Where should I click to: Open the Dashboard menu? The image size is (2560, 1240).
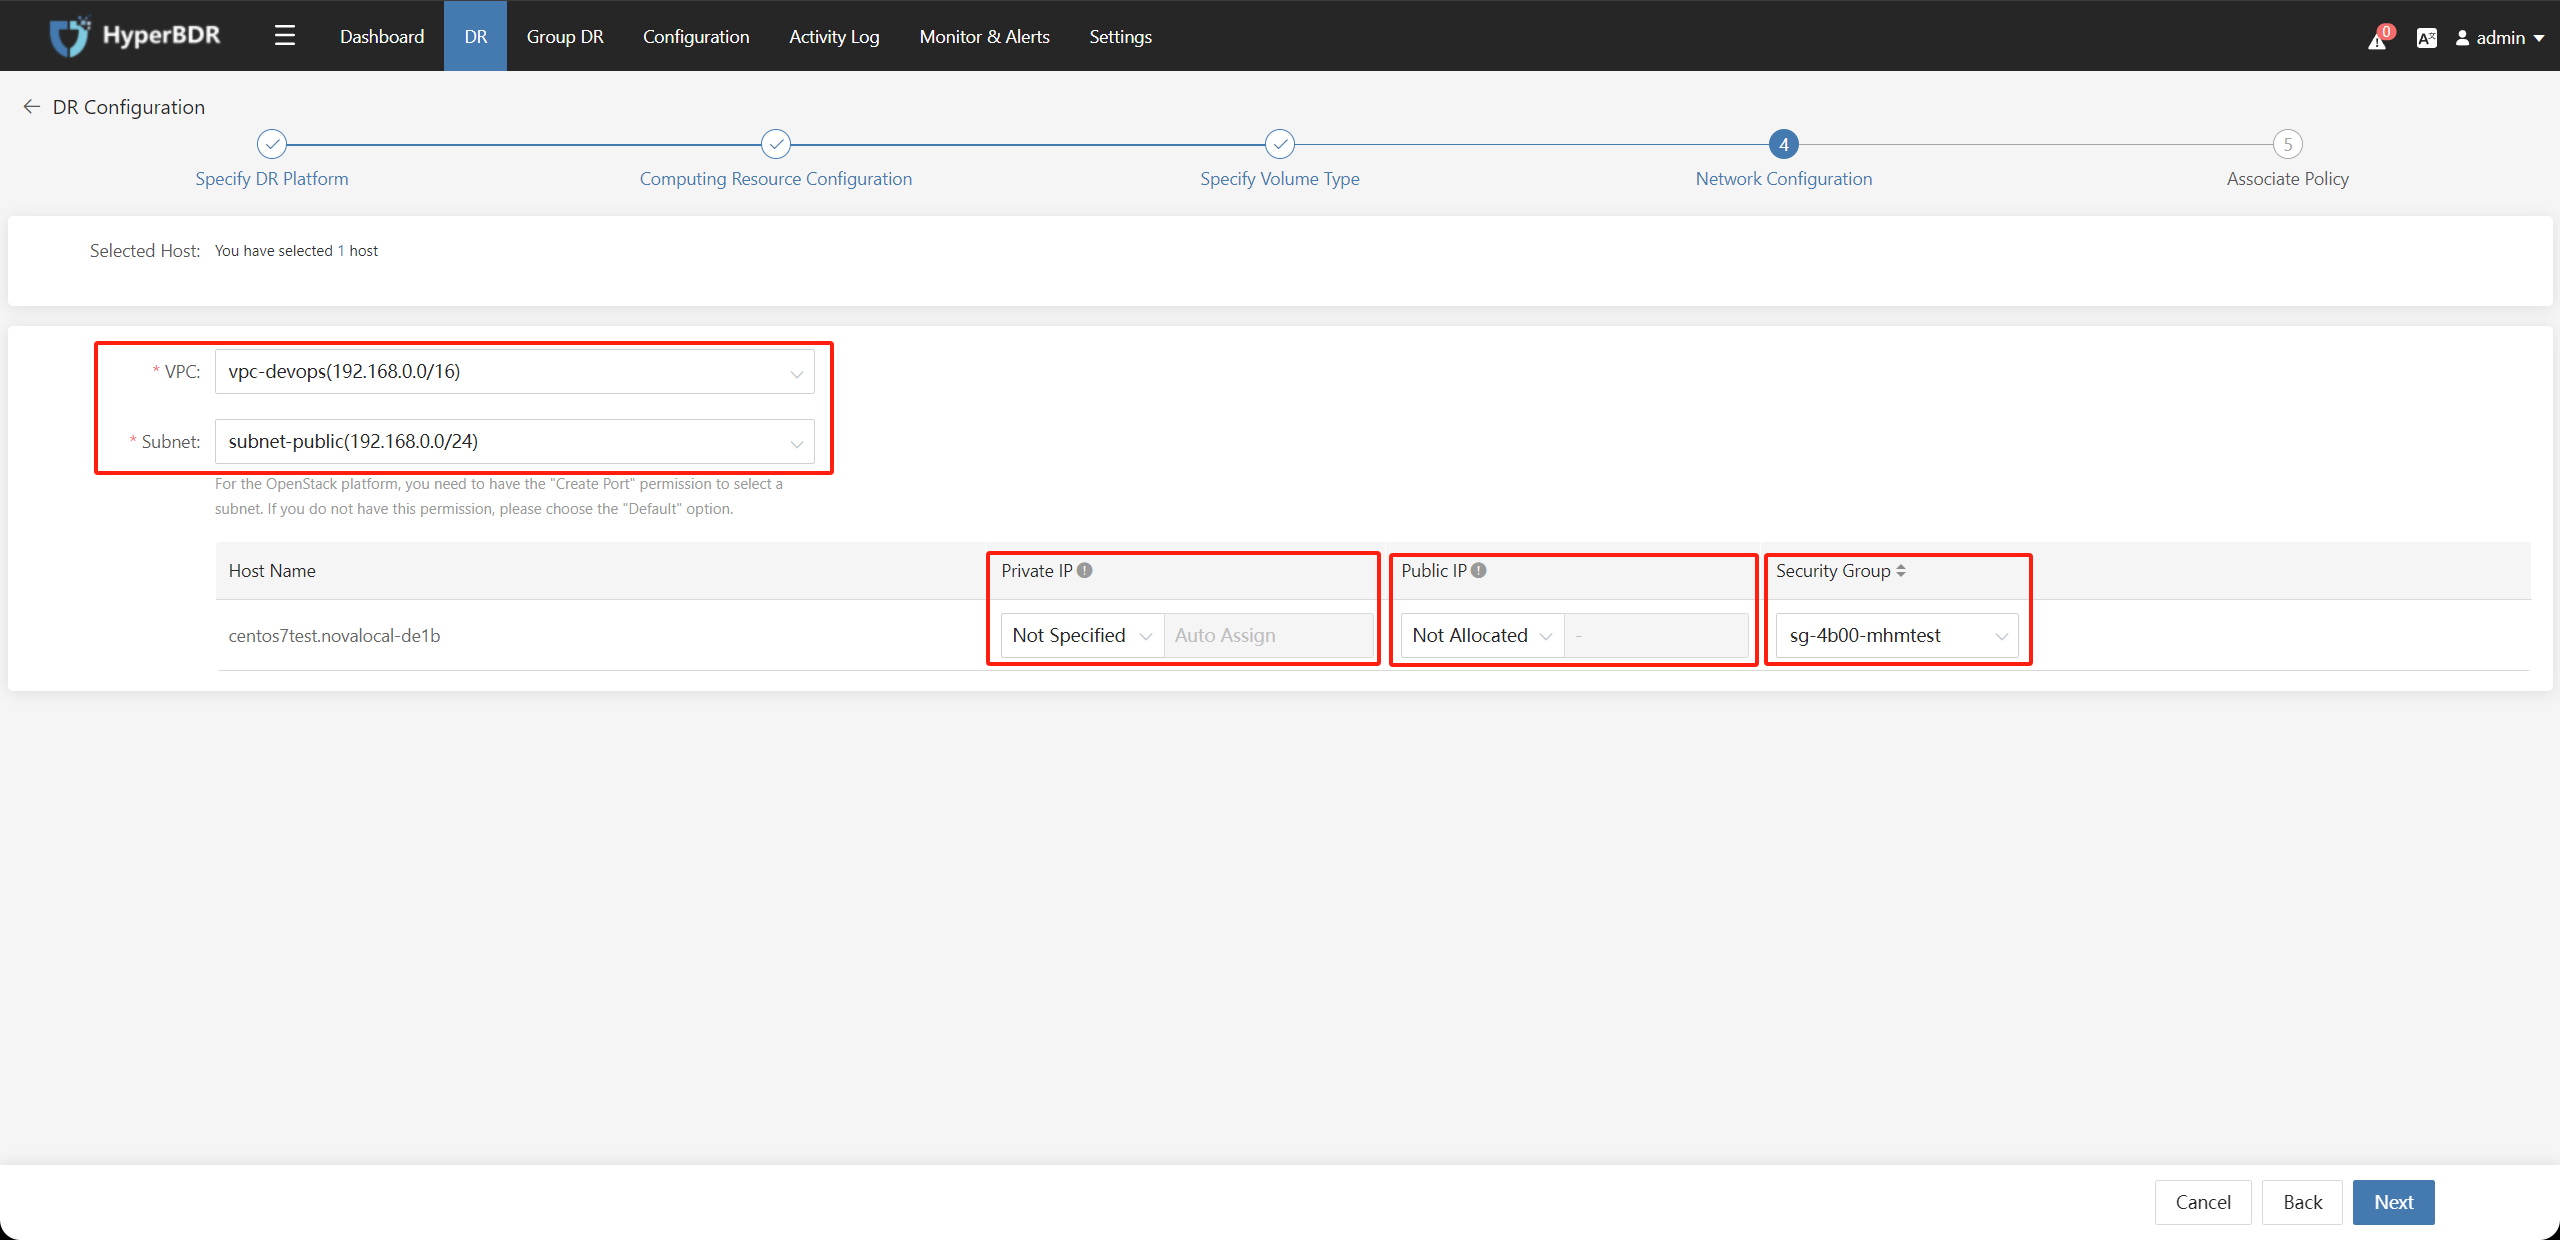(382, 36)
